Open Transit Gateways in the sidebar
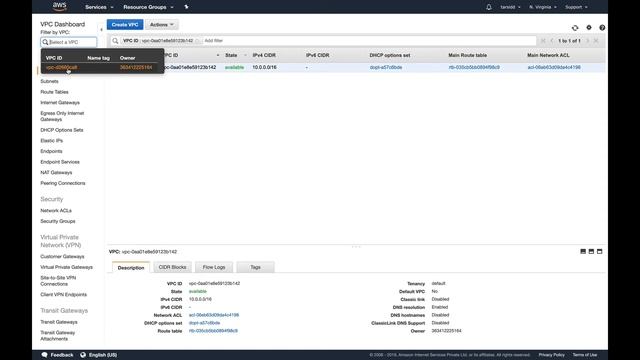This screenshot has width=640, height=360. (59, 322)
